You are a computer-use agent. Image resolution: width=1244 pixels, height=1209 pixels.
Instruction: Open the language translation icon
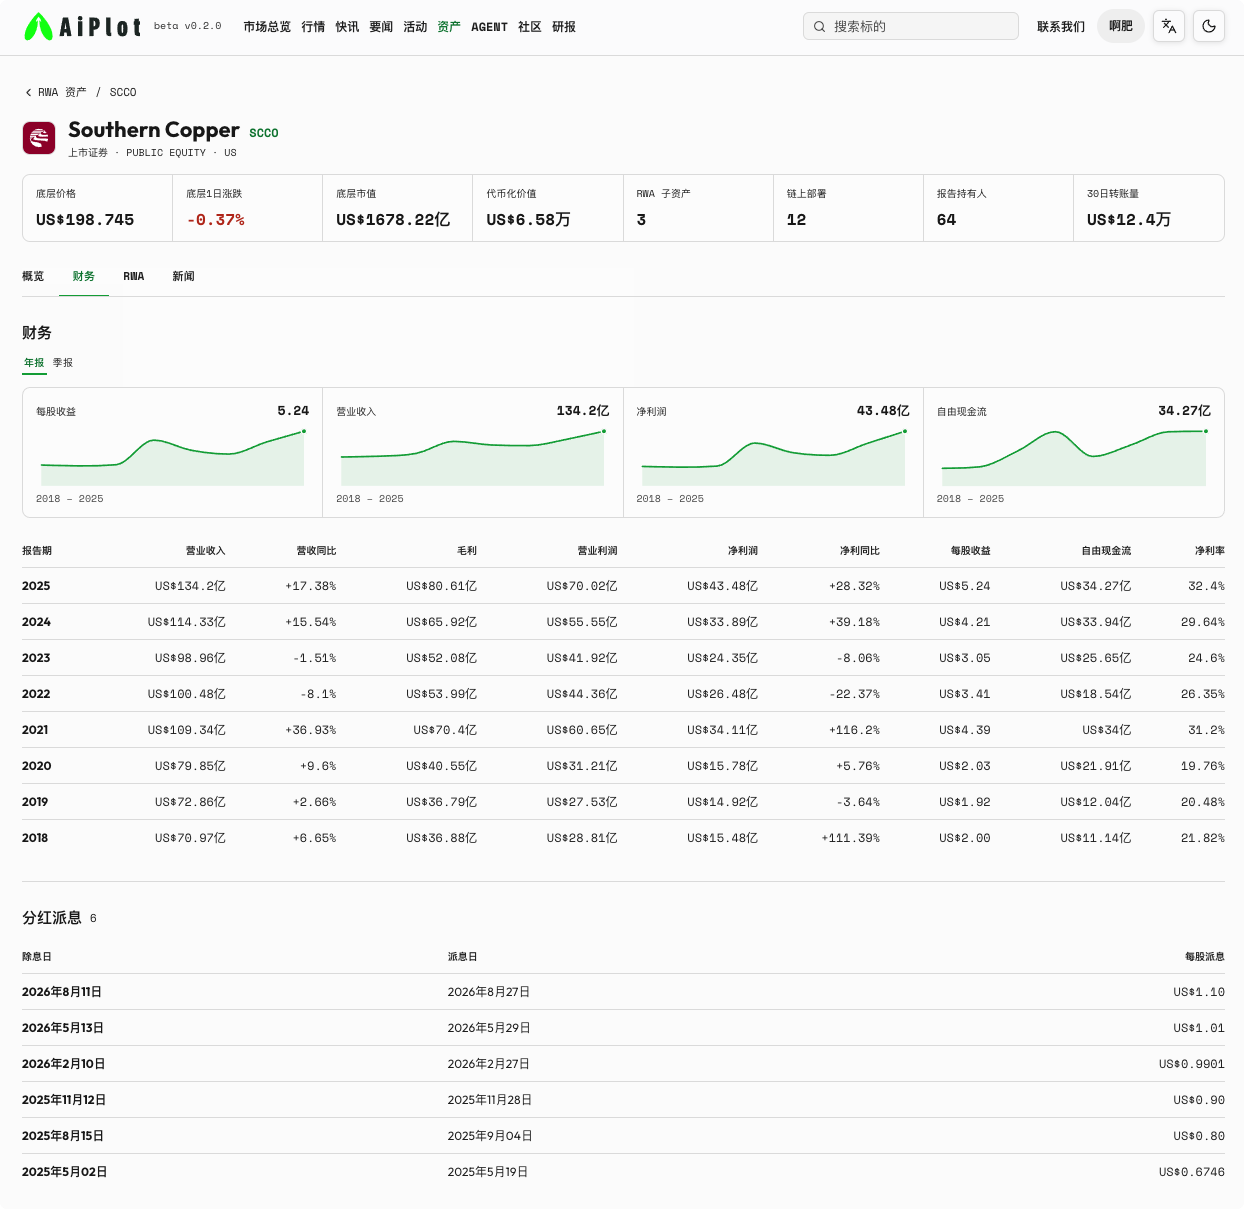1169,26
